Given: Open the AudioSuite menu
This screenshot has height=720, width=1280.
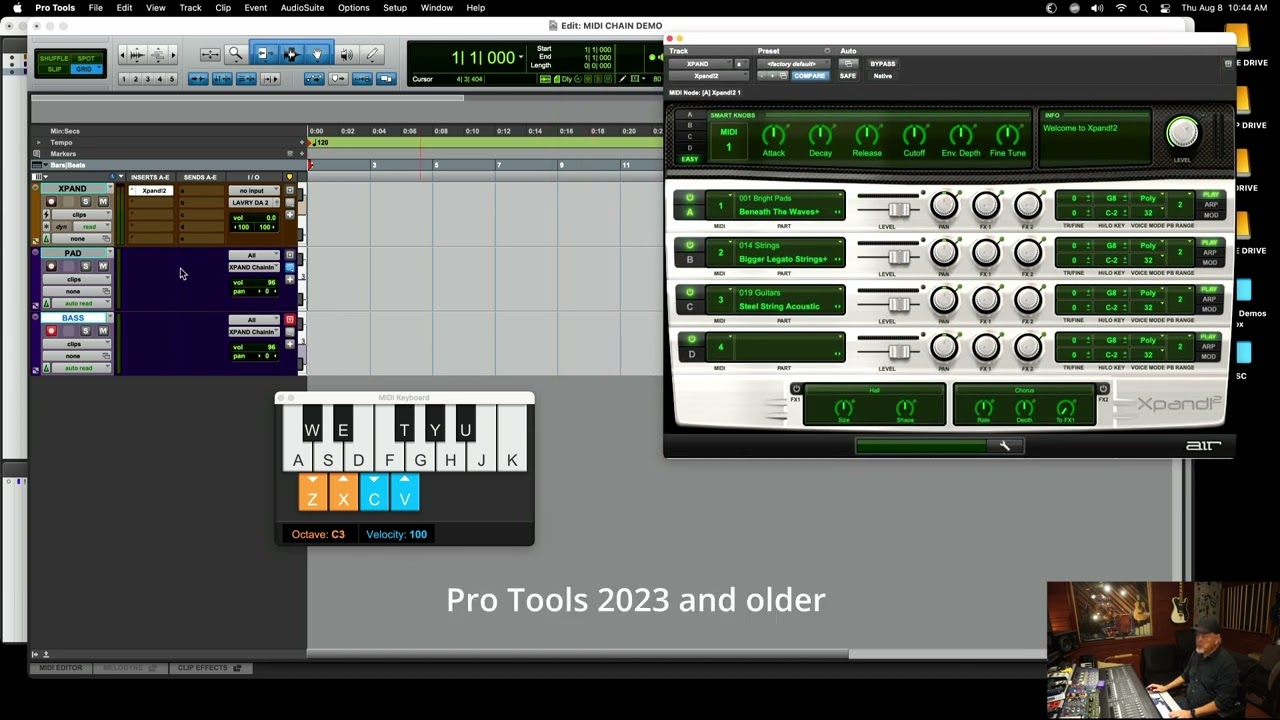Looking at the screenshot, I should click(302, 8).
